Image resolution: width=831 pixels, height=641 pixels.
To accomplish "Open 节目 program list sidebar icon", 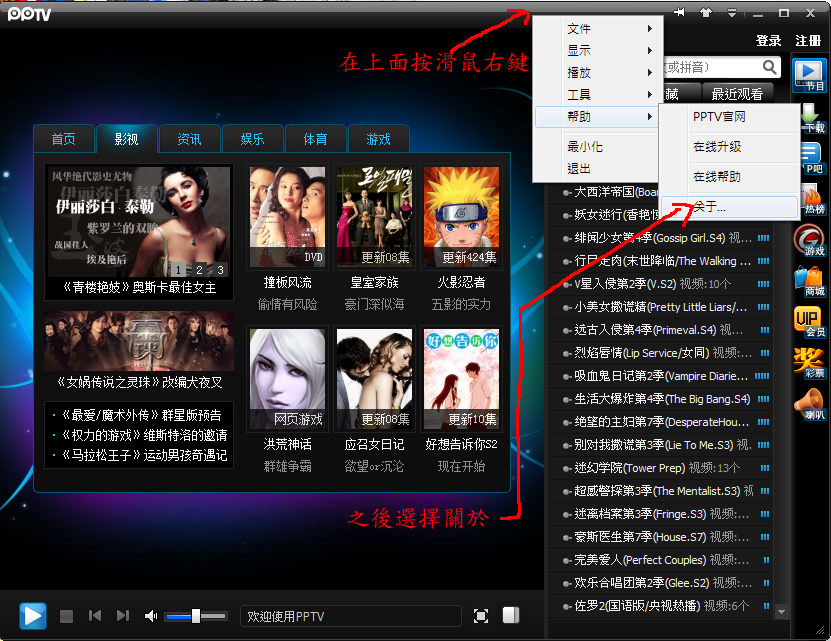I will [809, 75].
